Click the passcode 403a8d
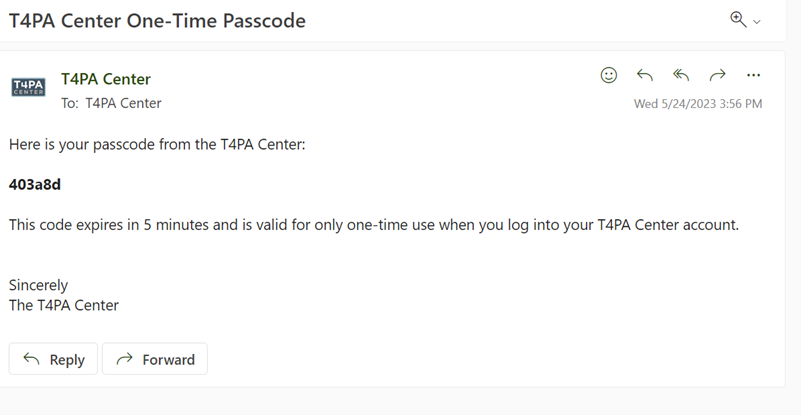This screenshot has height=415, width=801. coord(35,185)
